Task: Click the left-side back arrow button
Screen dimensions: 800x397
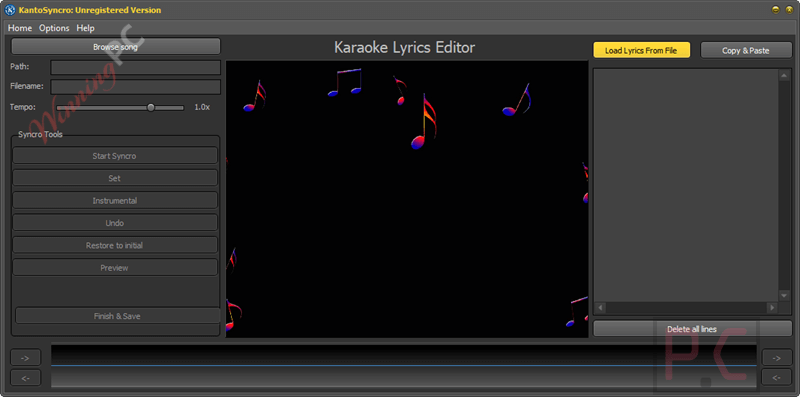Action: click(x=26, y=378)
